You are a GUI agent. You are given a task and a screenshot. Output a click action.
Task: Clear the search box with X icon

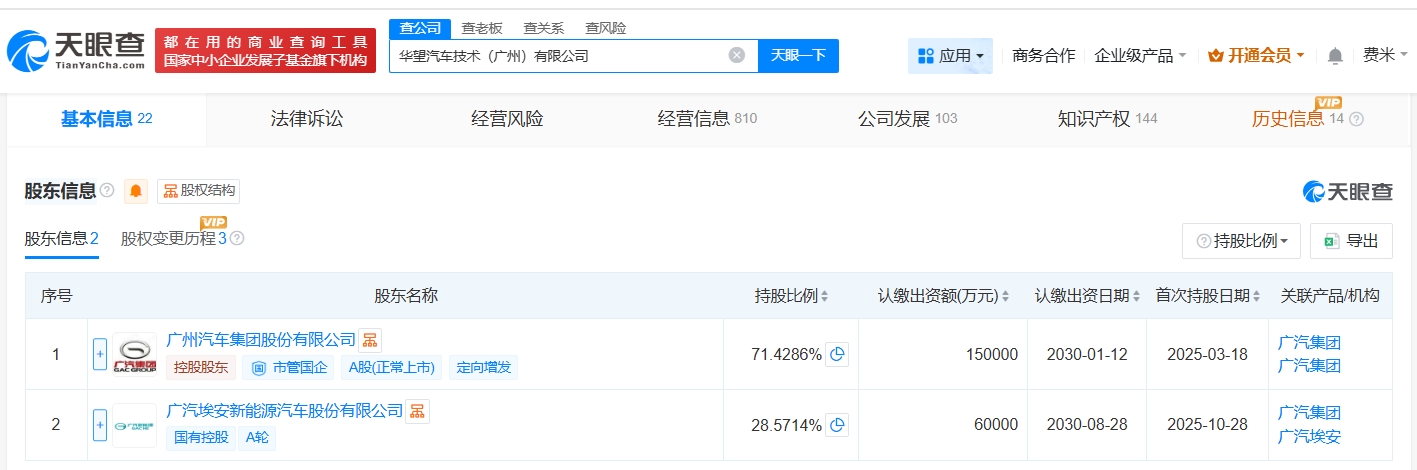click(x=737, y=56)
